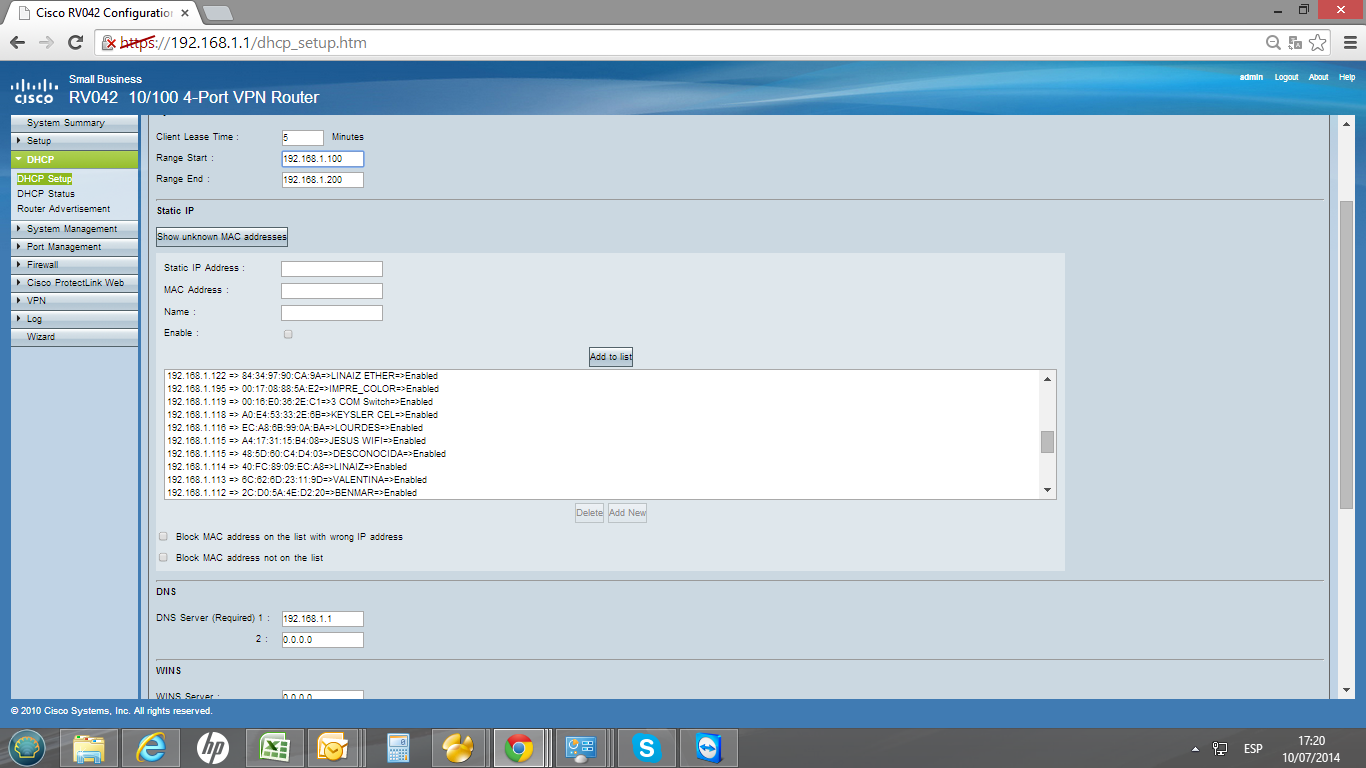Open Excel from the taskbar
This screenshot has width=1366, height=768.
(275, 747)
